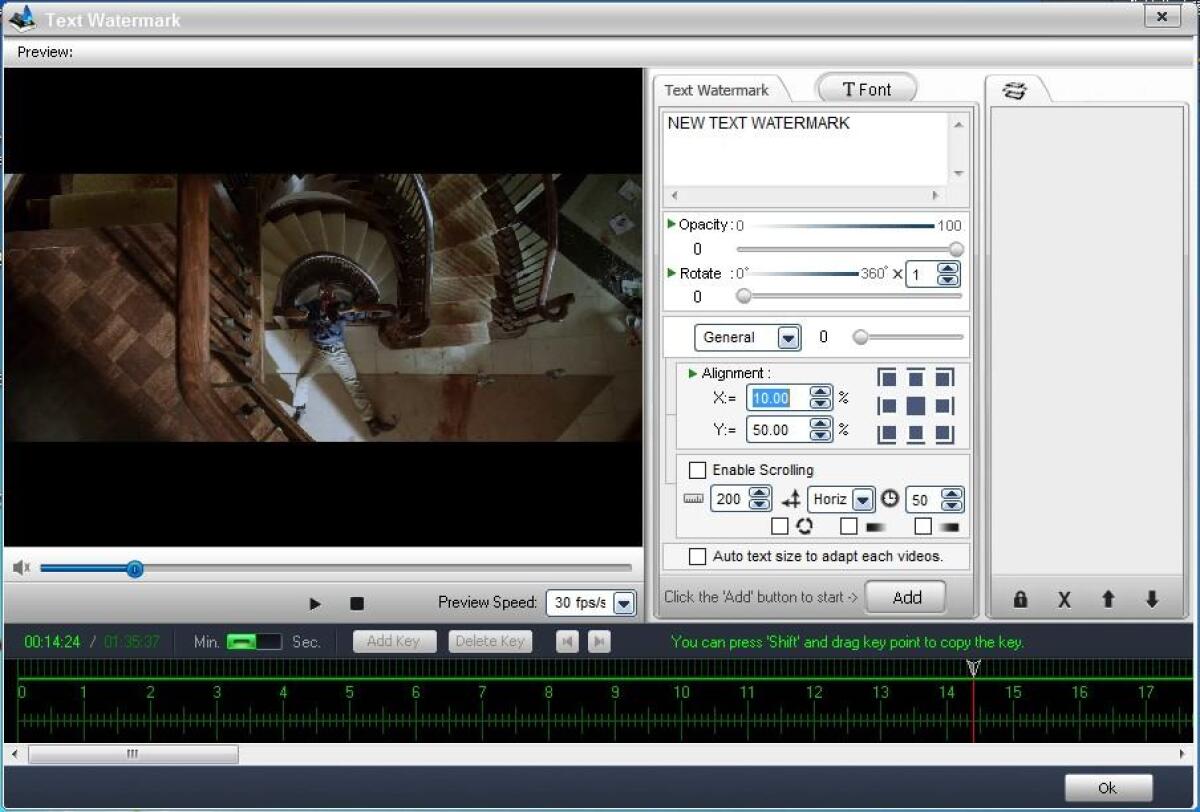The width and height of the screenshot is (1200, 812).
Task: Click the Add button to create the watermark
Action: (x=905, y=596)
